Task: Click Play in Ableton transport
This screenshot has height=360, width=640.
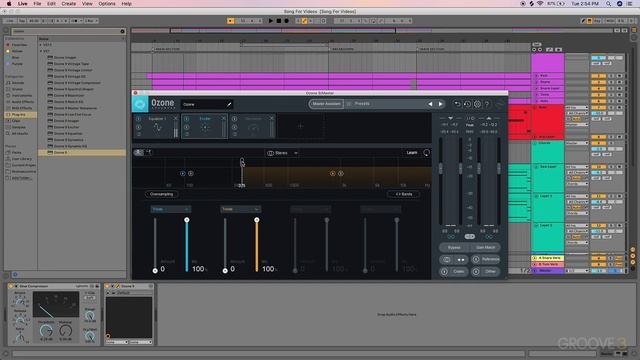Action: pos(270,21)
